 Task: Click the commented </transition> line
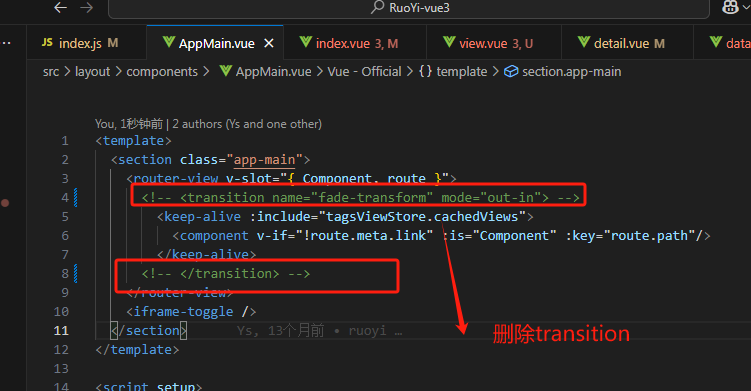226,274
